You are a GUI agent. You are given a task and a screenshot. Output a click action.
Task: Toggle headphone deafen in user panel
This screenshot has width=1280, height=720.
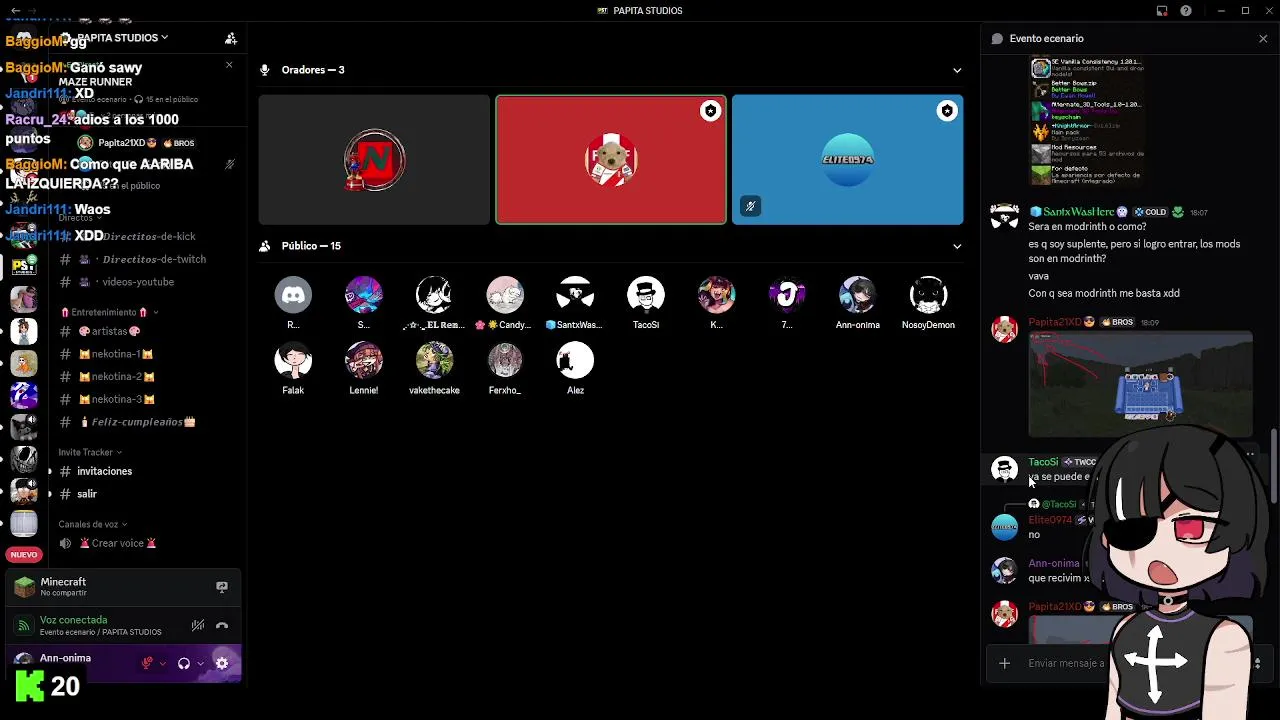click(184, 663)
